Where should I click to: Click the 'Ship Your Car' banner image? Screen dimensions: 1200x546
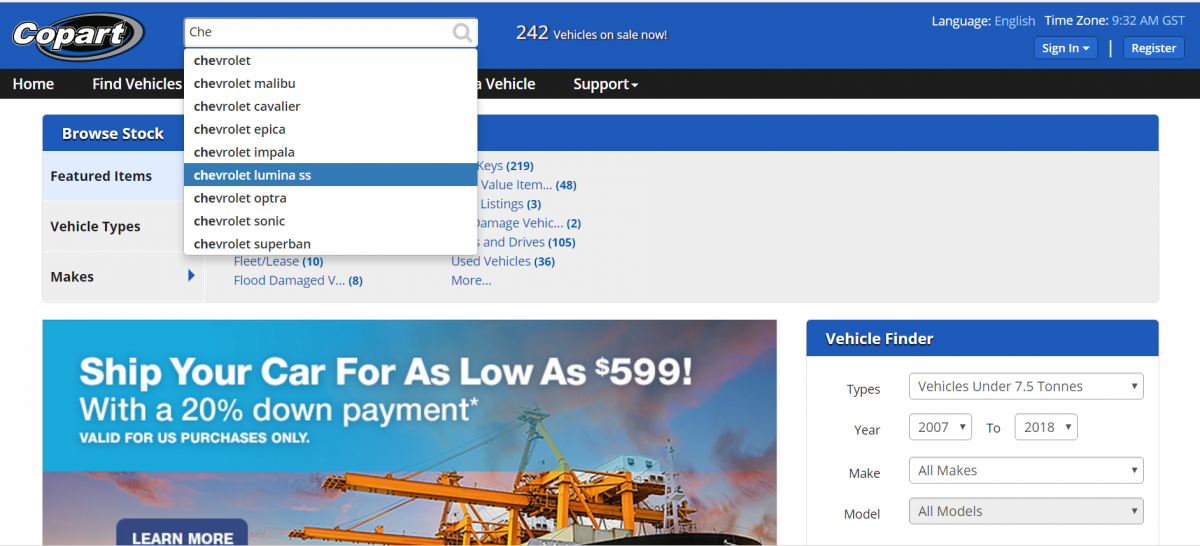(409, 432)
